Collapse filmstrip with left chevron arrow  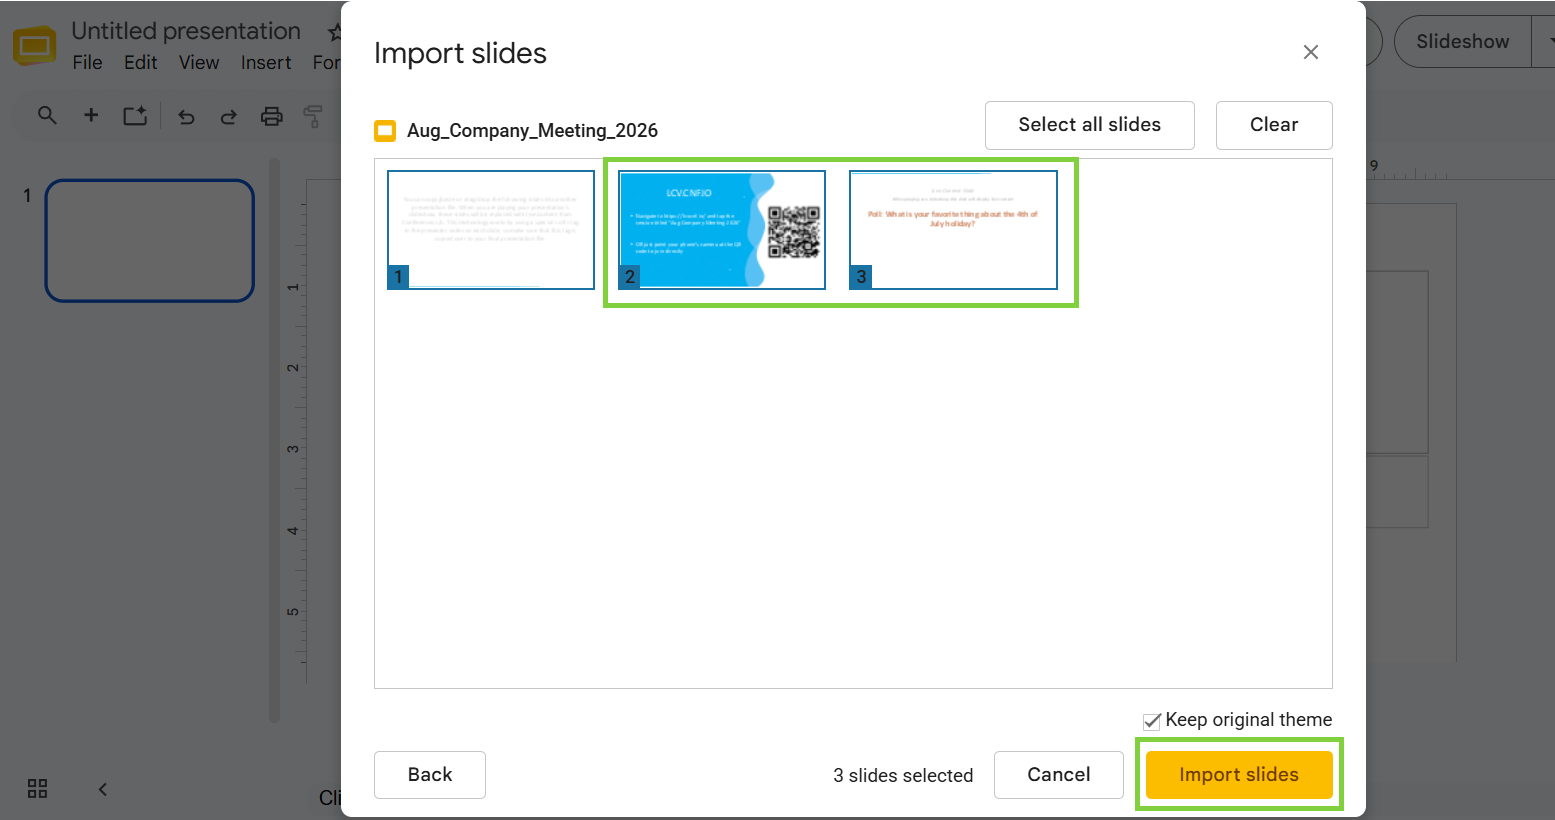tap(102, 789)
